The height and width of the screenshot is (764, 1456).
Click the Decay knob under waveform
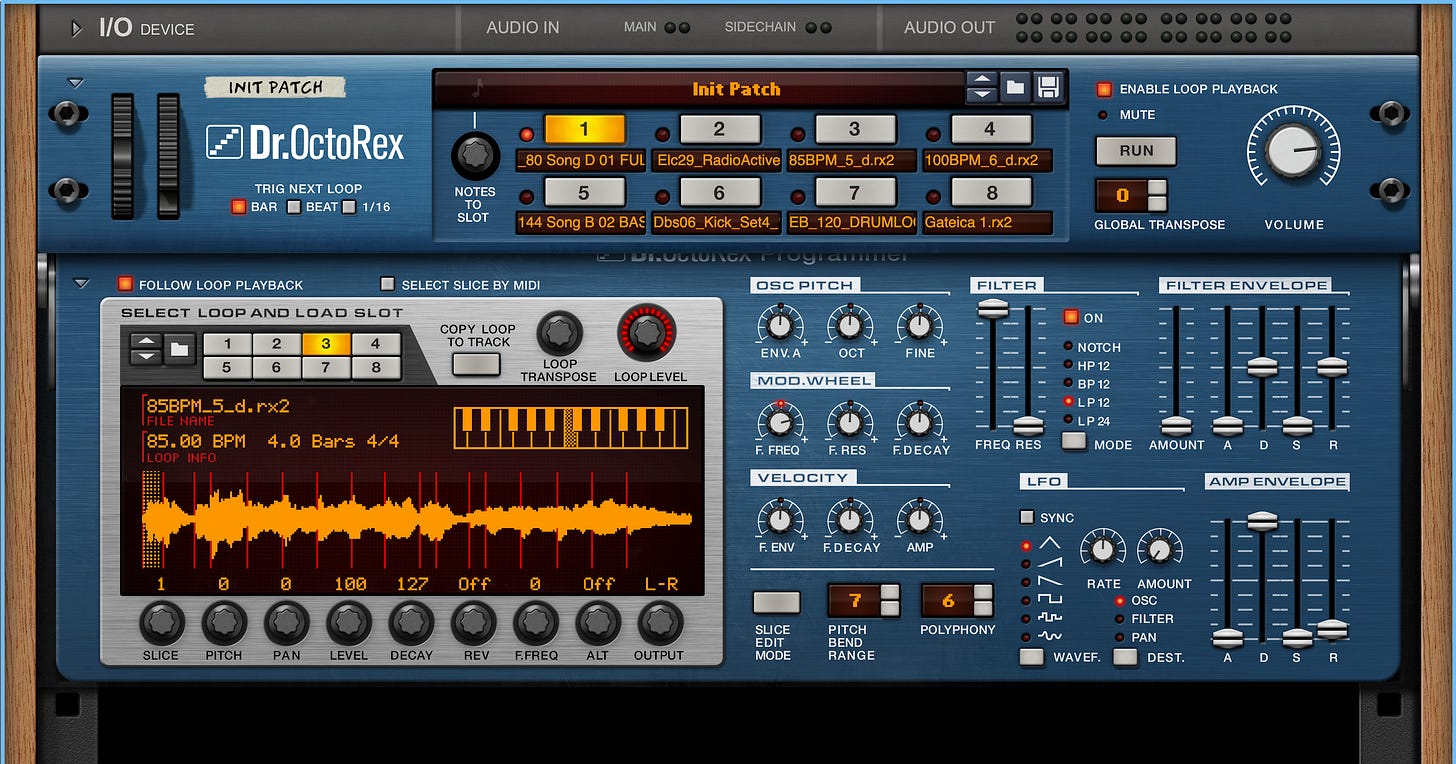pos(411,624)
